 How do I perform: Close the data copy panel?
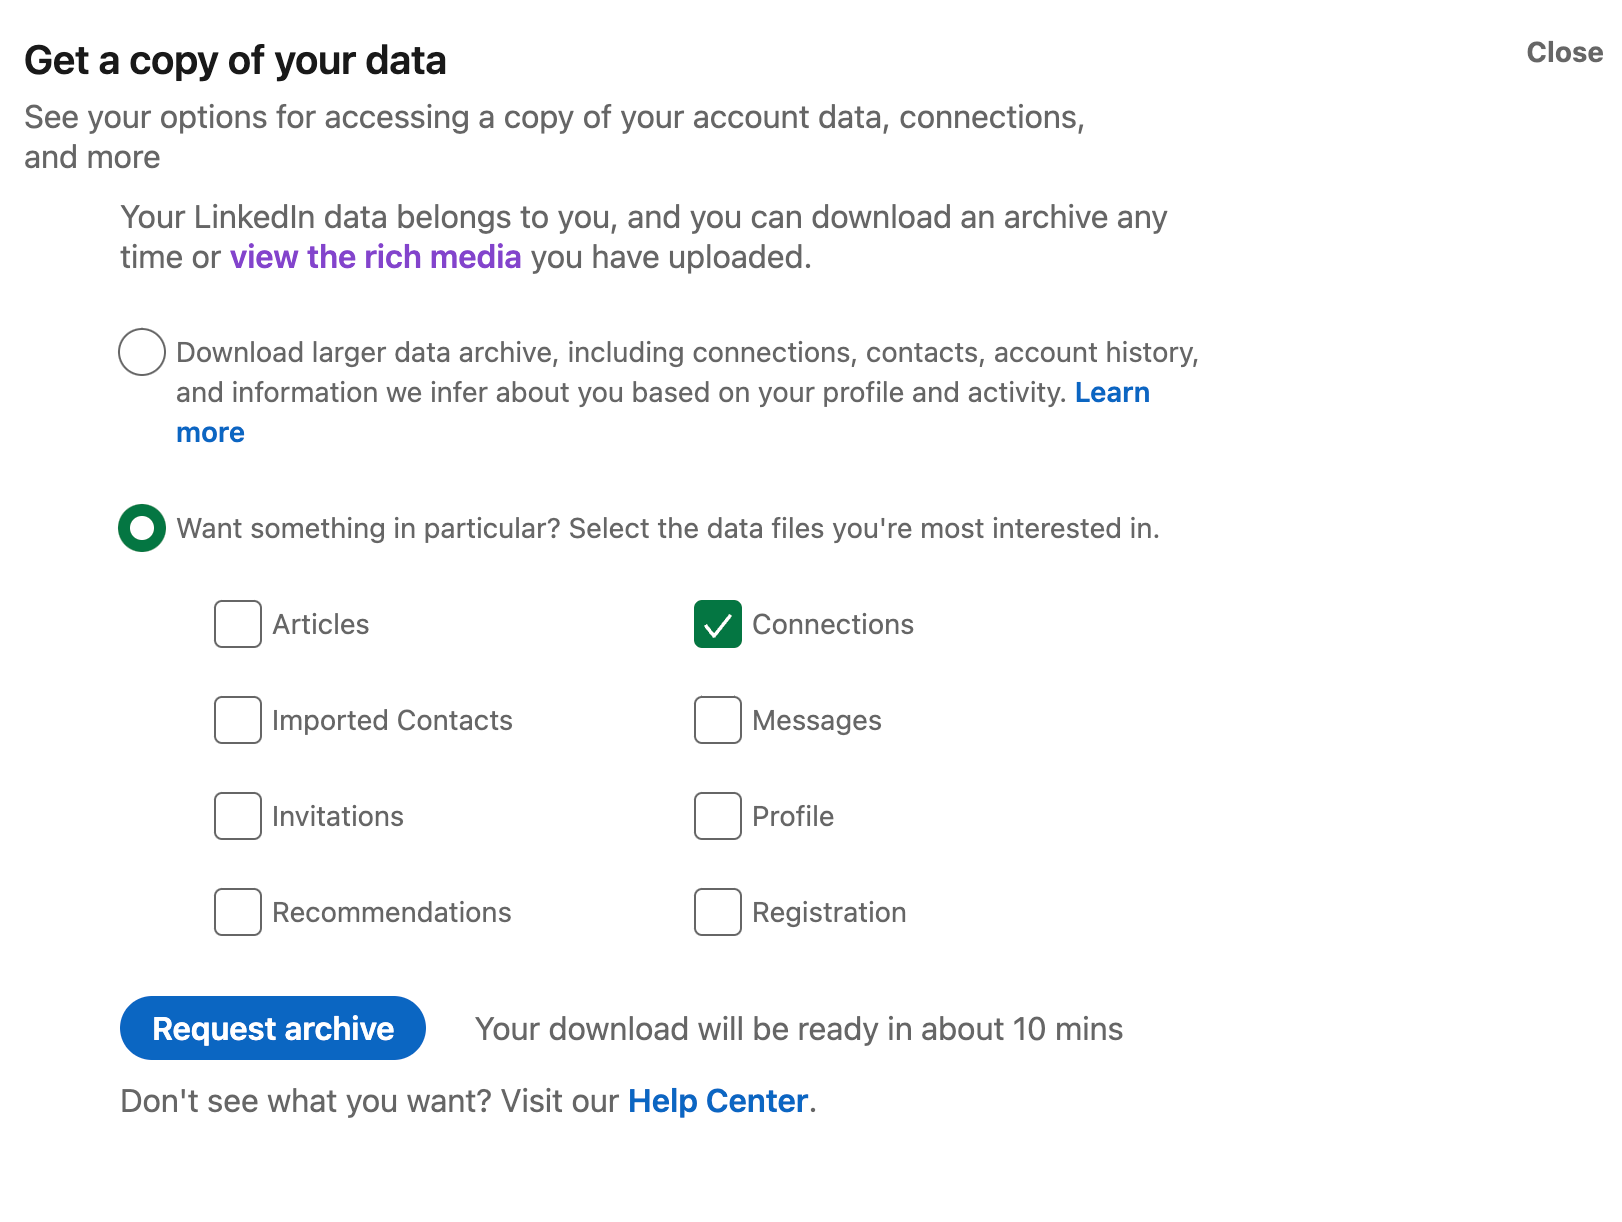pos(1564,52)
